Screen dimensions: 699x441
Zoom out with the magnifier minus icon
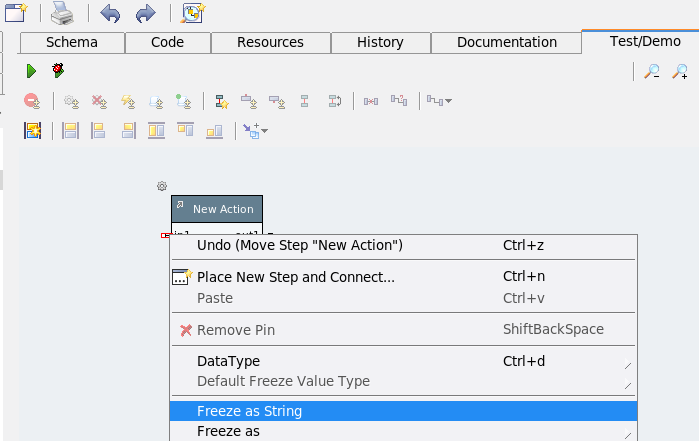(651, 71)
